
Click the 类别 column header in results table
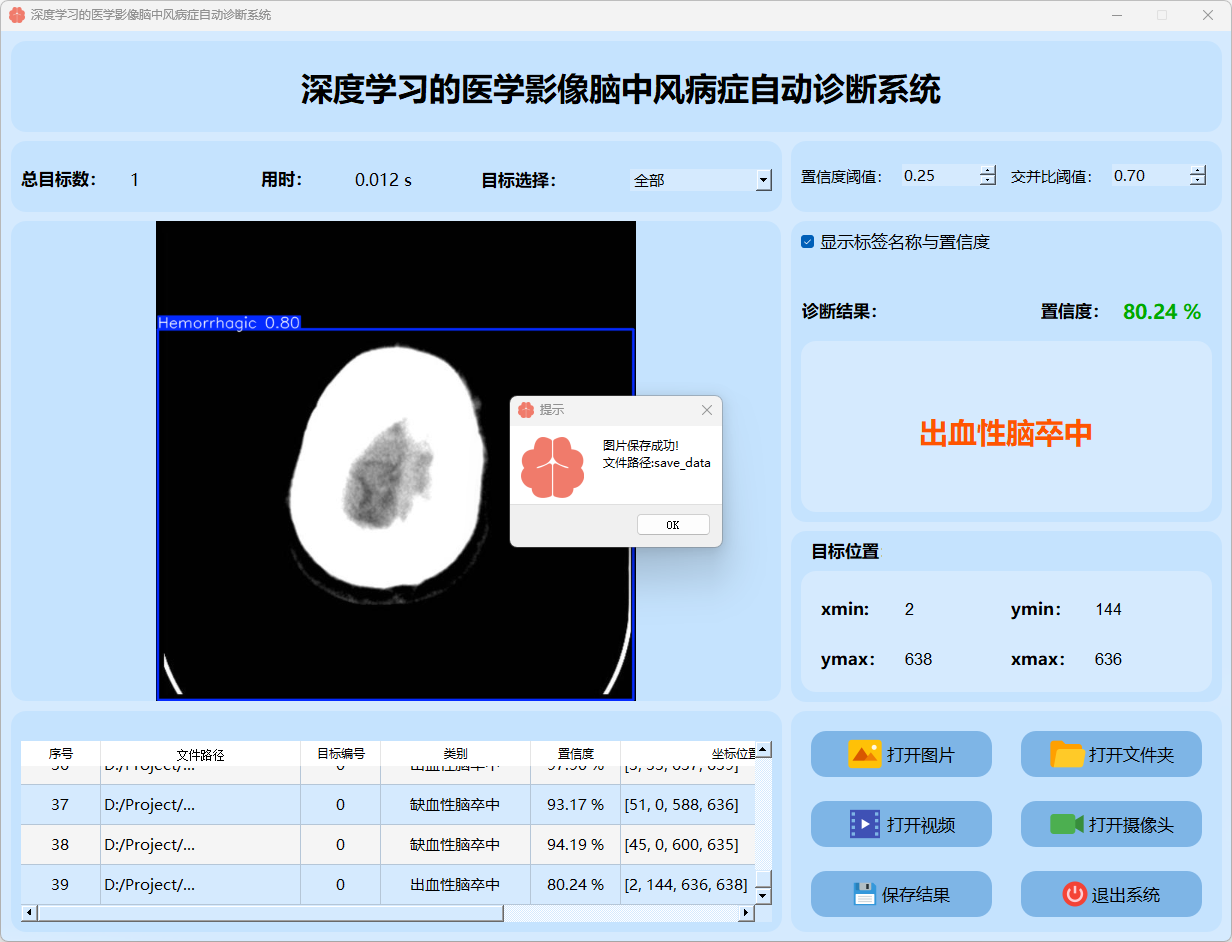tap(455, 754)
